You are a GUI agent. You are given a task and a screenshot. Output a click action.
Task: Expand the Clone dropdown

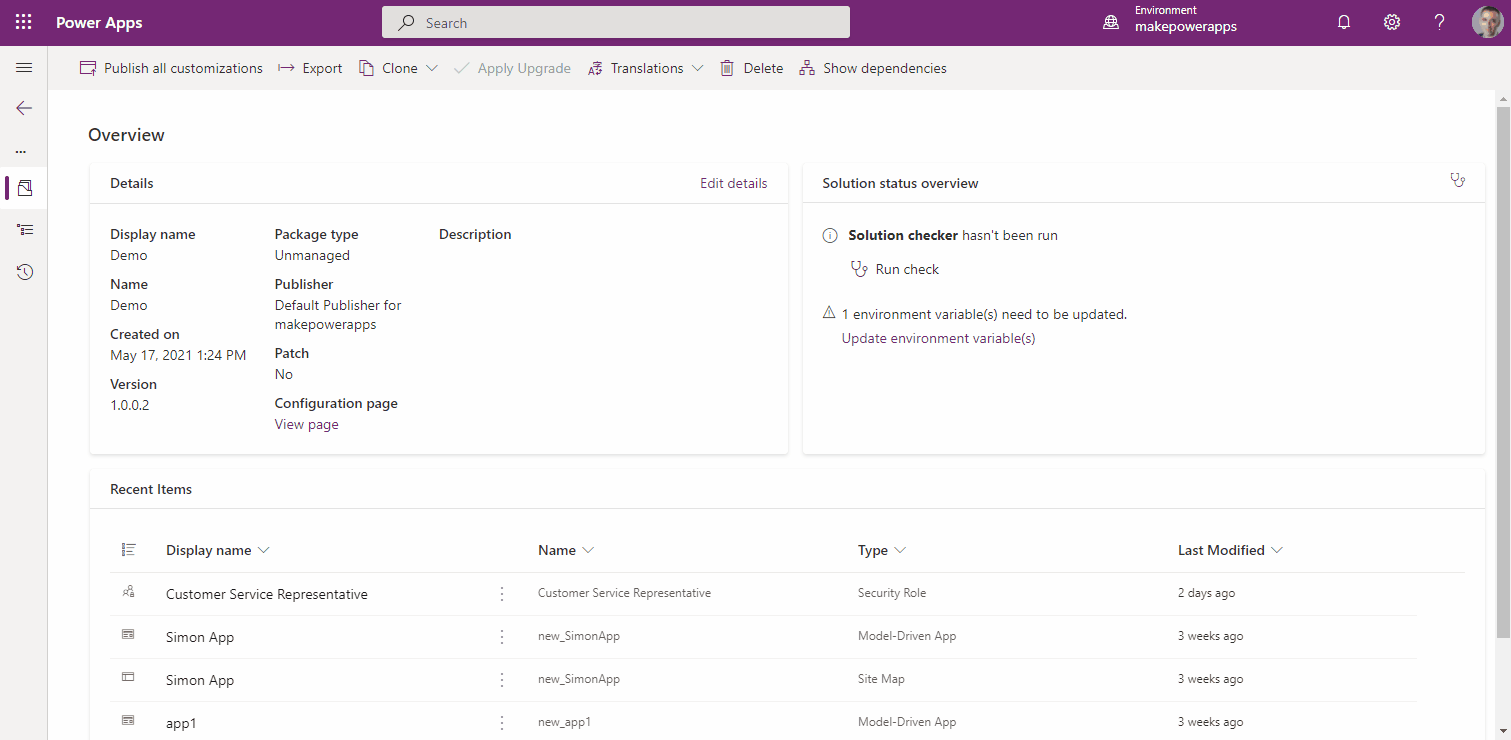pyautogui.click(x=432, y=68)
